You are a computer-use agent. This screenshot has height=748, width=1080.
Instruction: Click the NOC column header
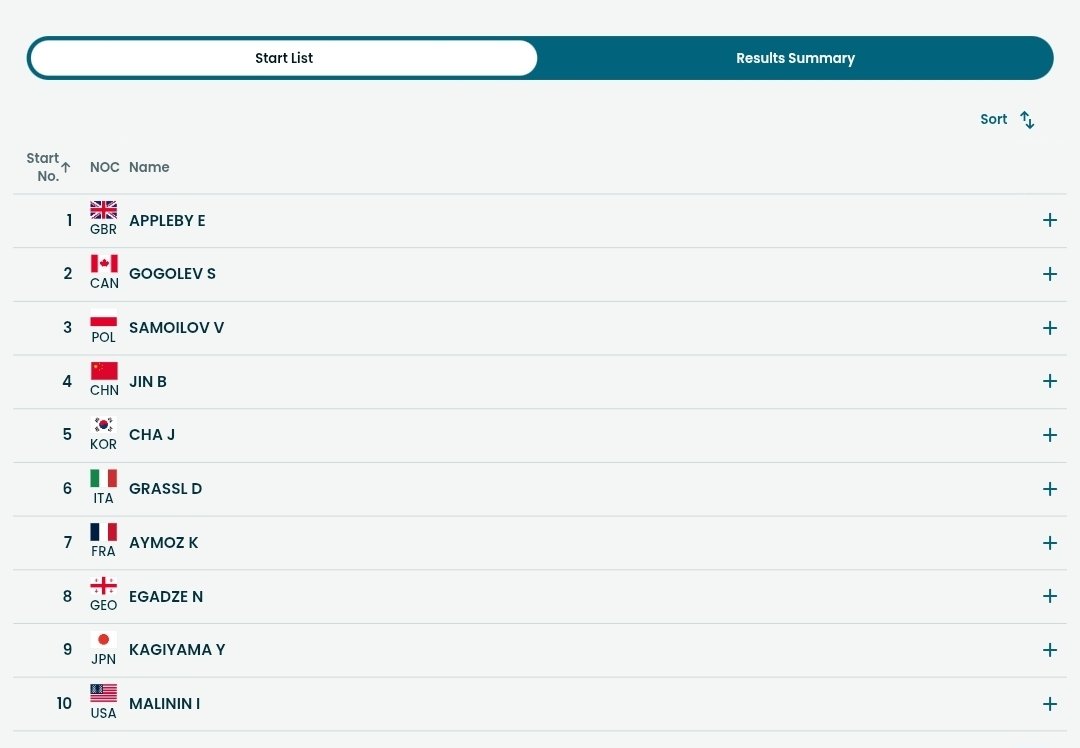tap(105, 167)
